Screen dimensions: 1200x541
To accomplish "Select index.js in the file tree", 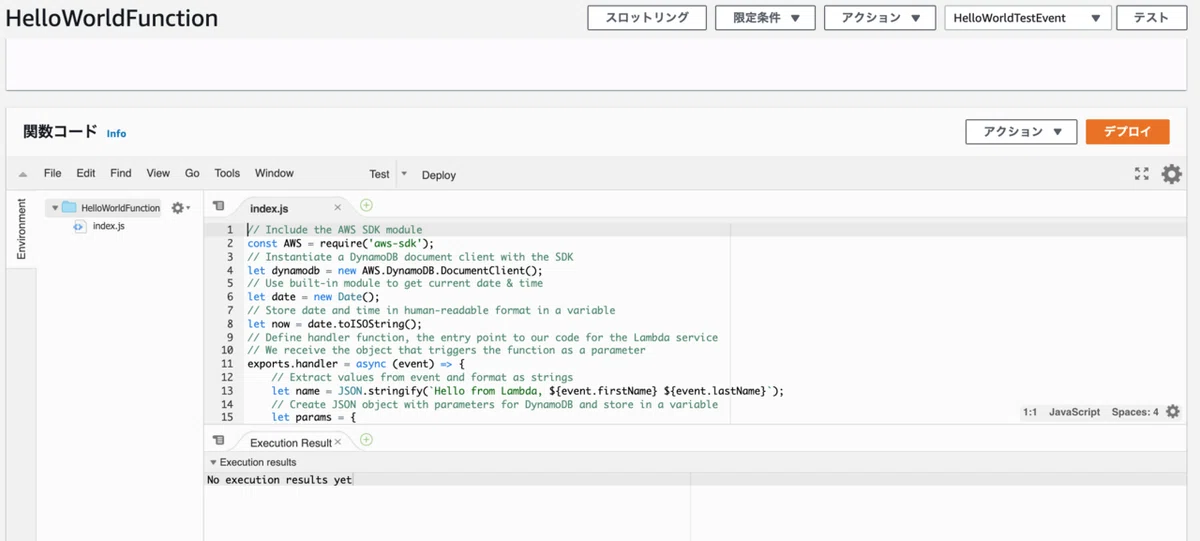I will pos(108,226).
